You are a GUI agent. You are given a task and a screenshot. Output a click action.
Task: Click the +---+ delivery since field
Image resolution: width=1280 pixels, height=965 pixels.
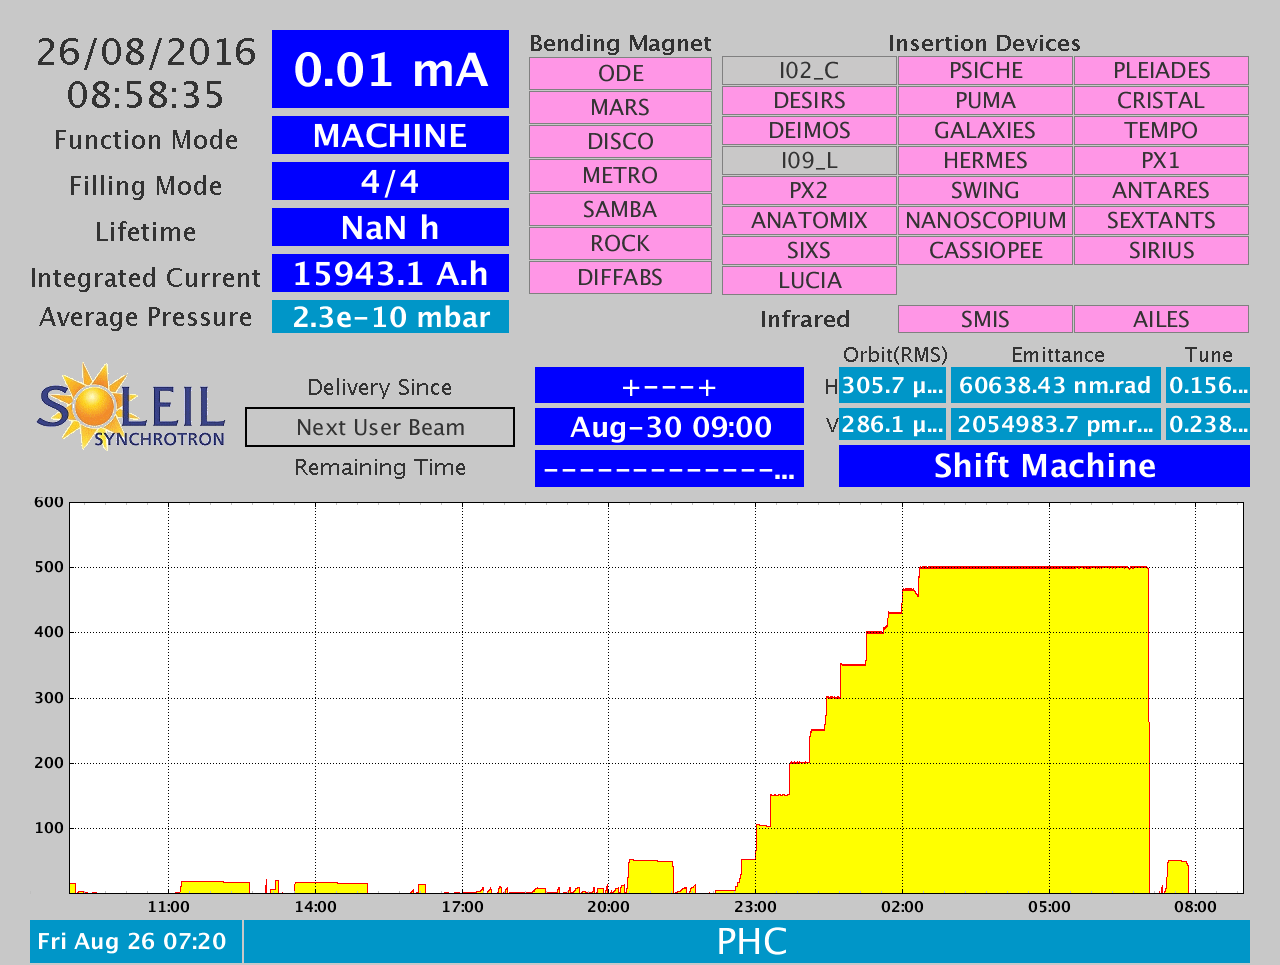coord(669,386)
